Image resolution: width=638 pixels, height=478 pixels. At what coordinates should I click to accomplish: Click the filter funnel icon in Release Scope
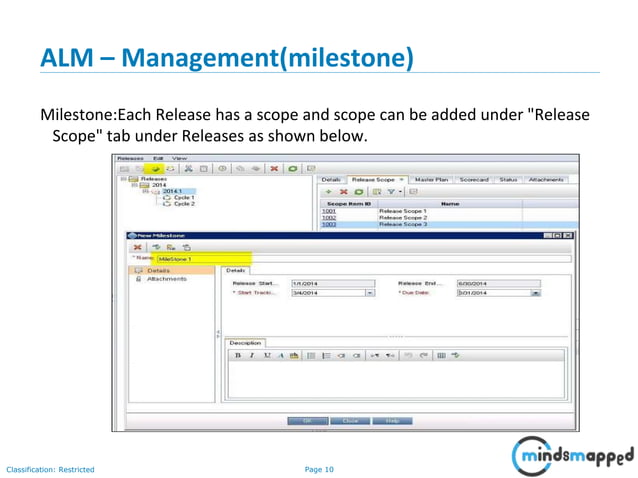coord(391,192)
